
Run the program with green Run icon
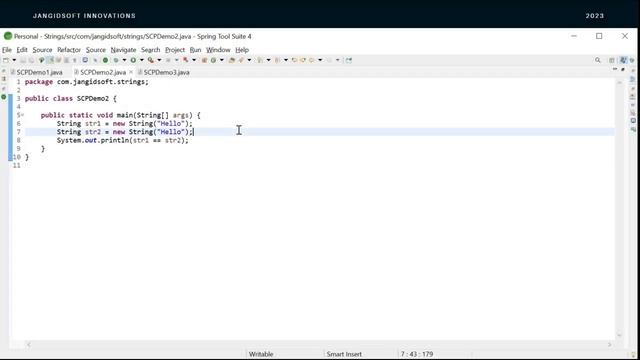[133, 60]
